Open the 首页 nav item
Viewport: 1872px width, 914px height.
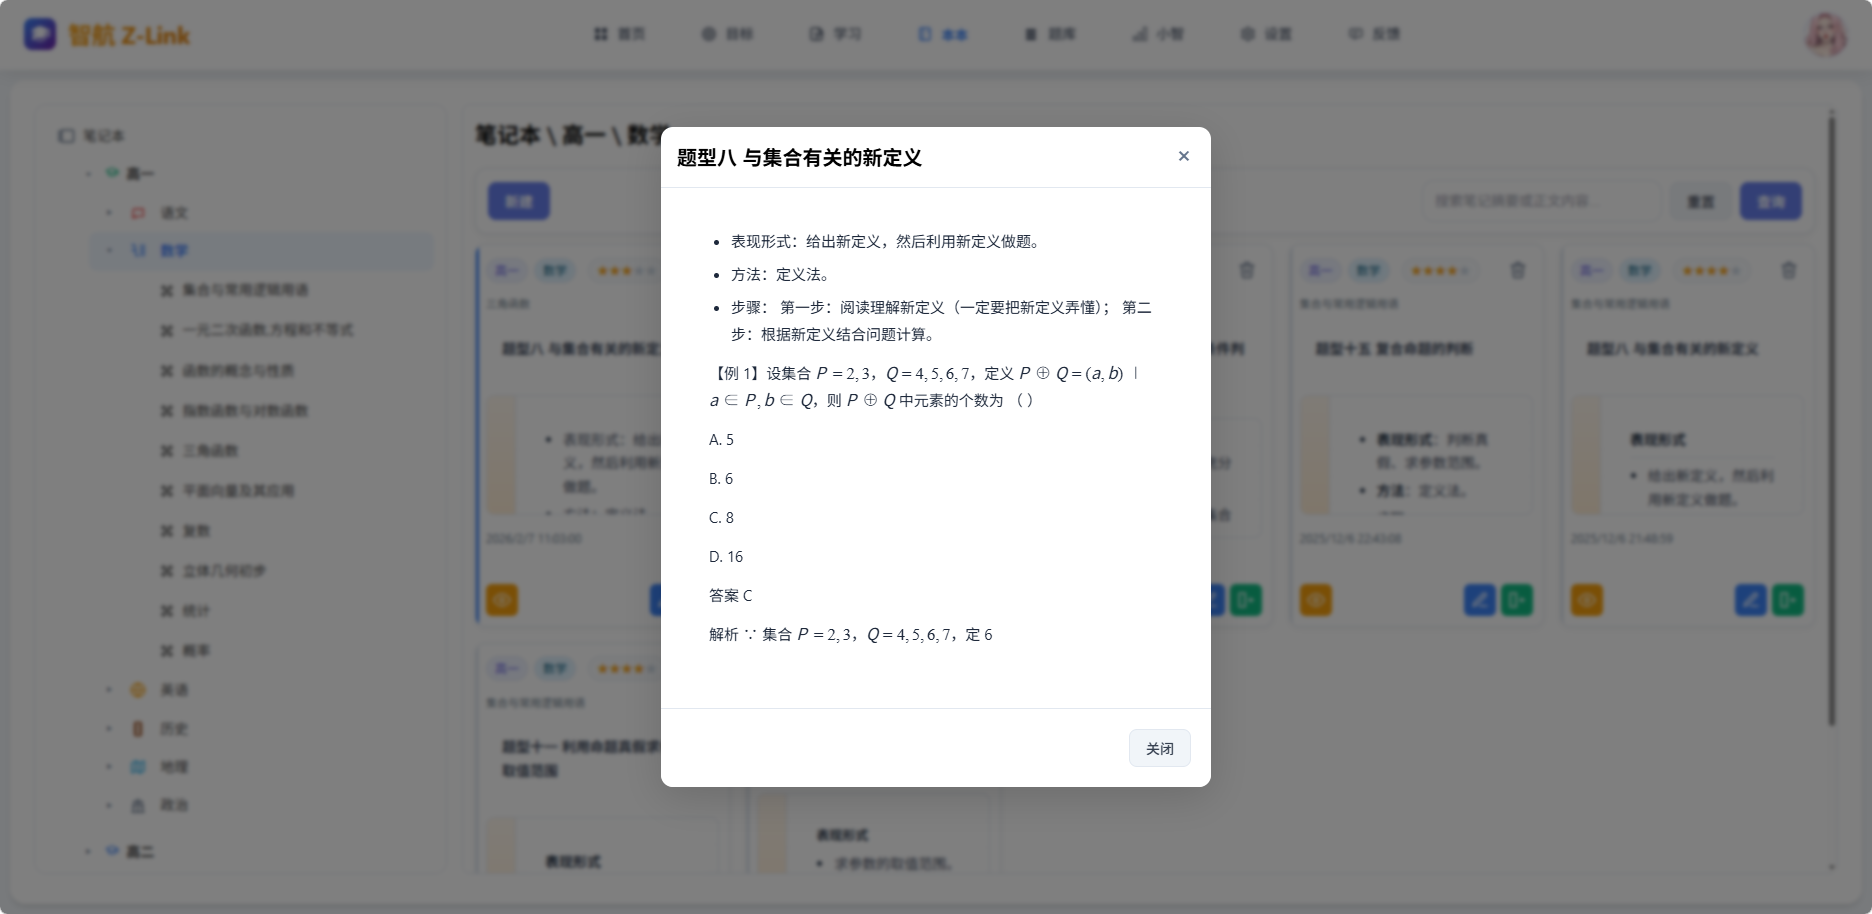pos(619,34)
